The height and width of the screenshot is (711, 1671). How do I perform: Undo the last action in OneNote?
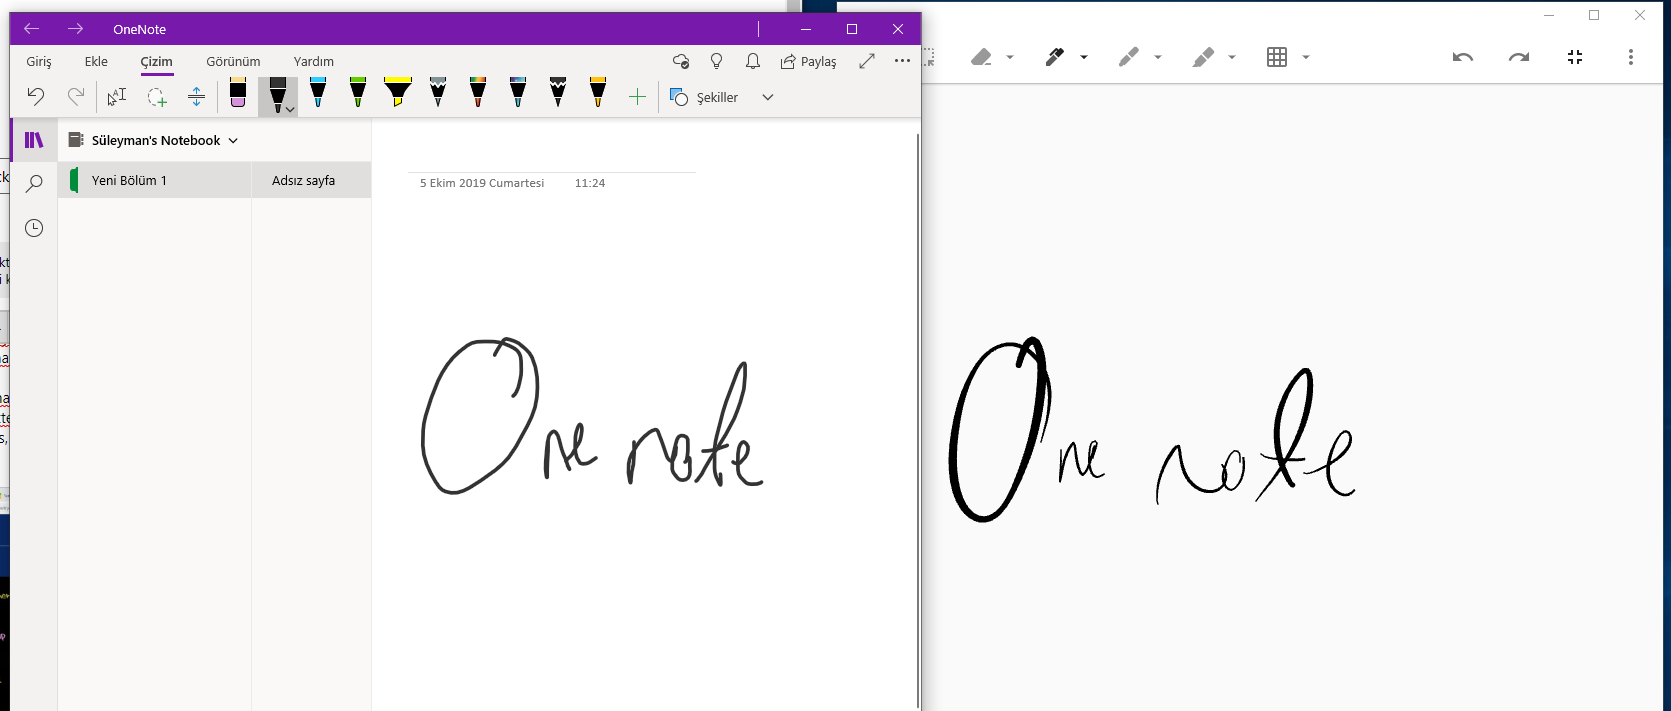point(36,96)
